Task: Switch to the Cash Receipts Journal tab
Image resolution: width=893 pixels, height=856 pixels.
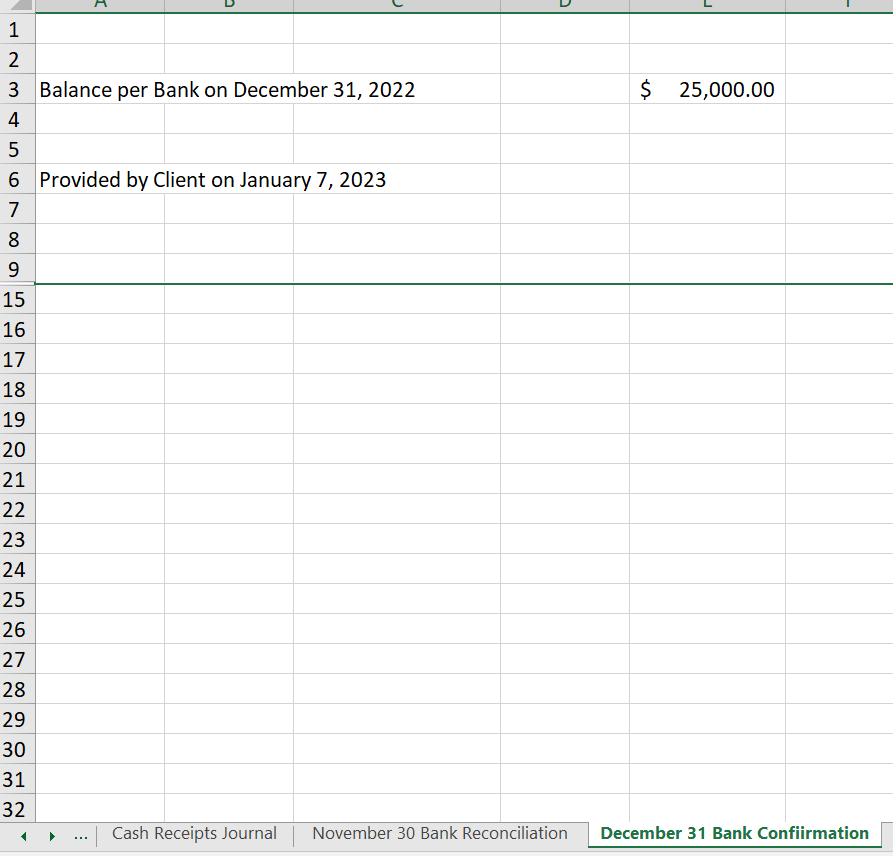Action: click(x=194, y=833)
